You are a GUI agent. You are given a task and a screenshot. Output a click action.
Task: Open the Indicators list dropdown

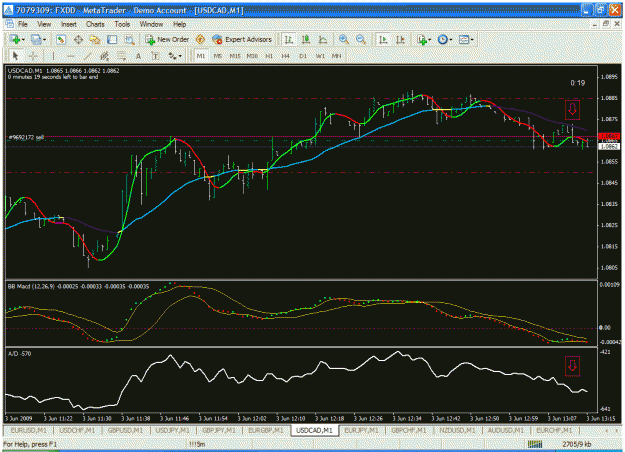423,39
